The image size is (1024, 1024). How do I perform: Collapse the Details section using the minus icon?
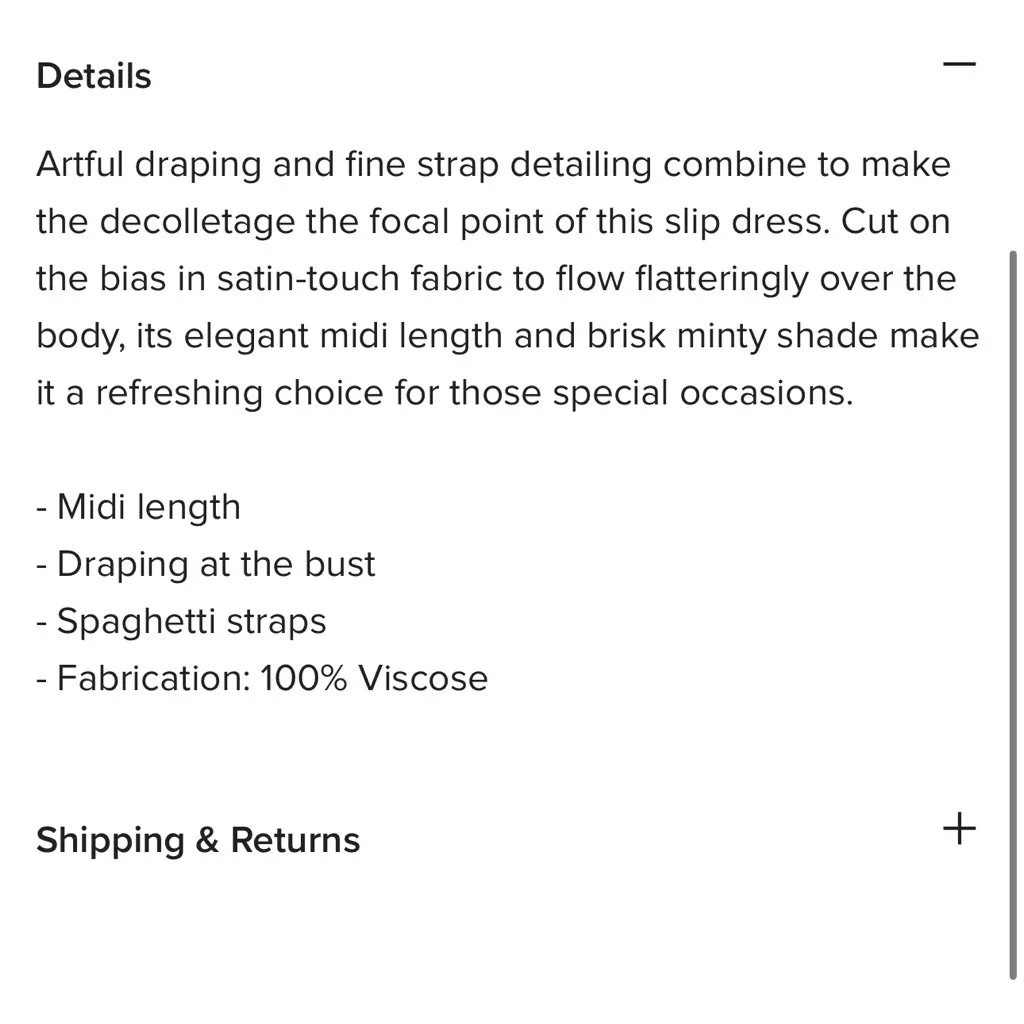click(x=959, y=63)
